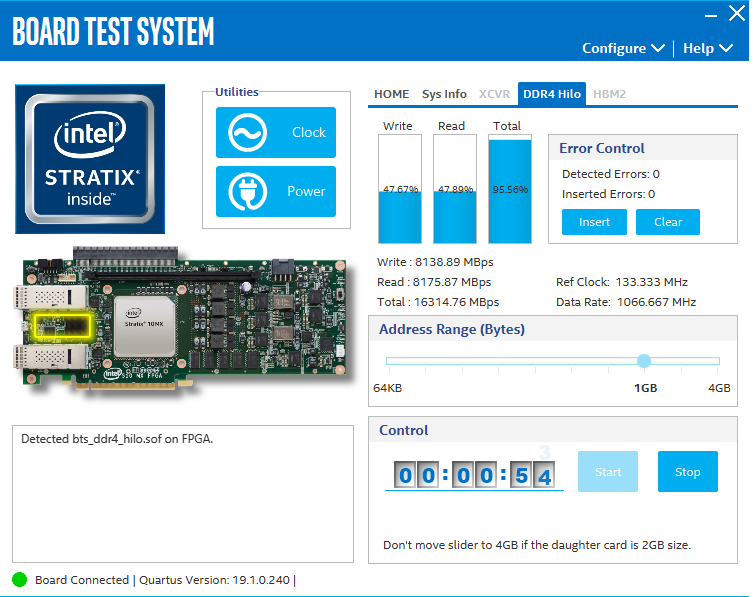Viewport: 754px width, 597px height.
Task: Select the DDR4 Hilo tab
Action: (552, 94)
